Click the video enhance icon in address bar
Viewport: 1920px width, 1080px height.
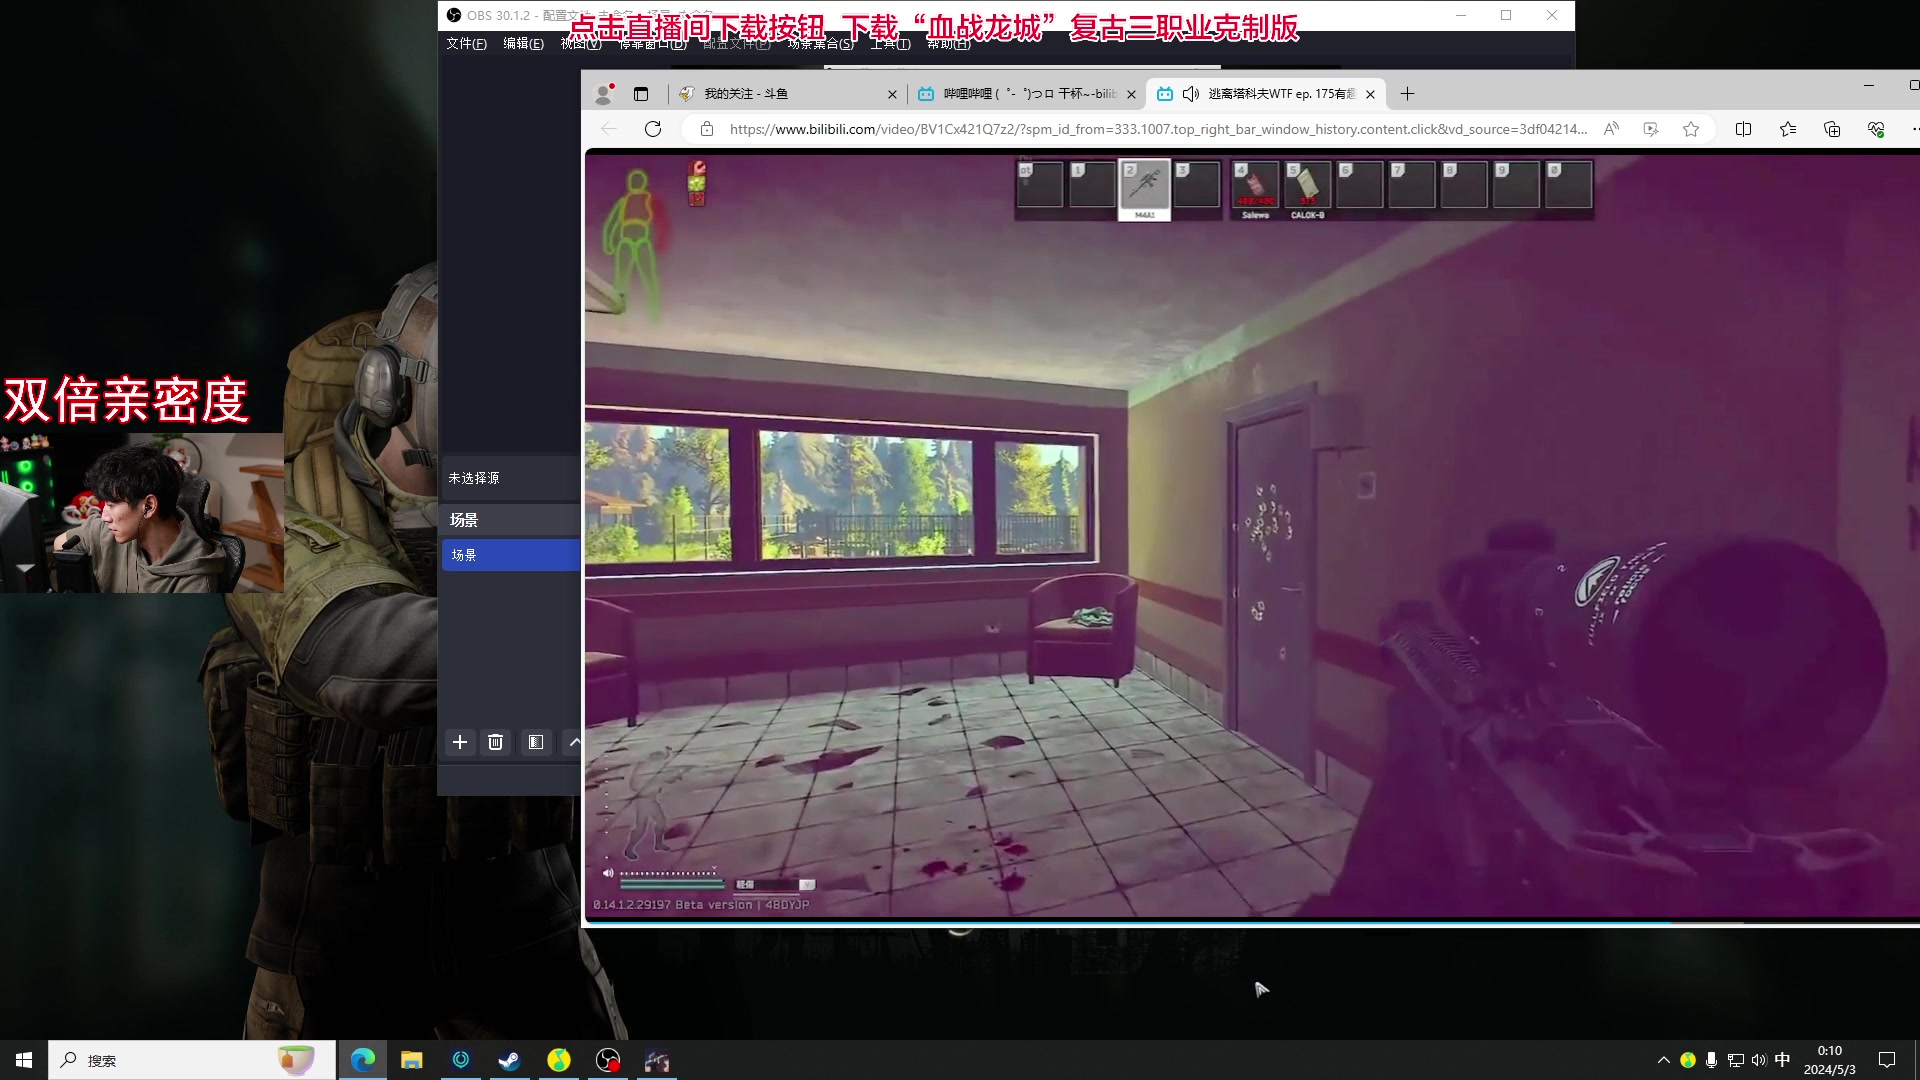pyautogui.click(x=1651, y=129)
